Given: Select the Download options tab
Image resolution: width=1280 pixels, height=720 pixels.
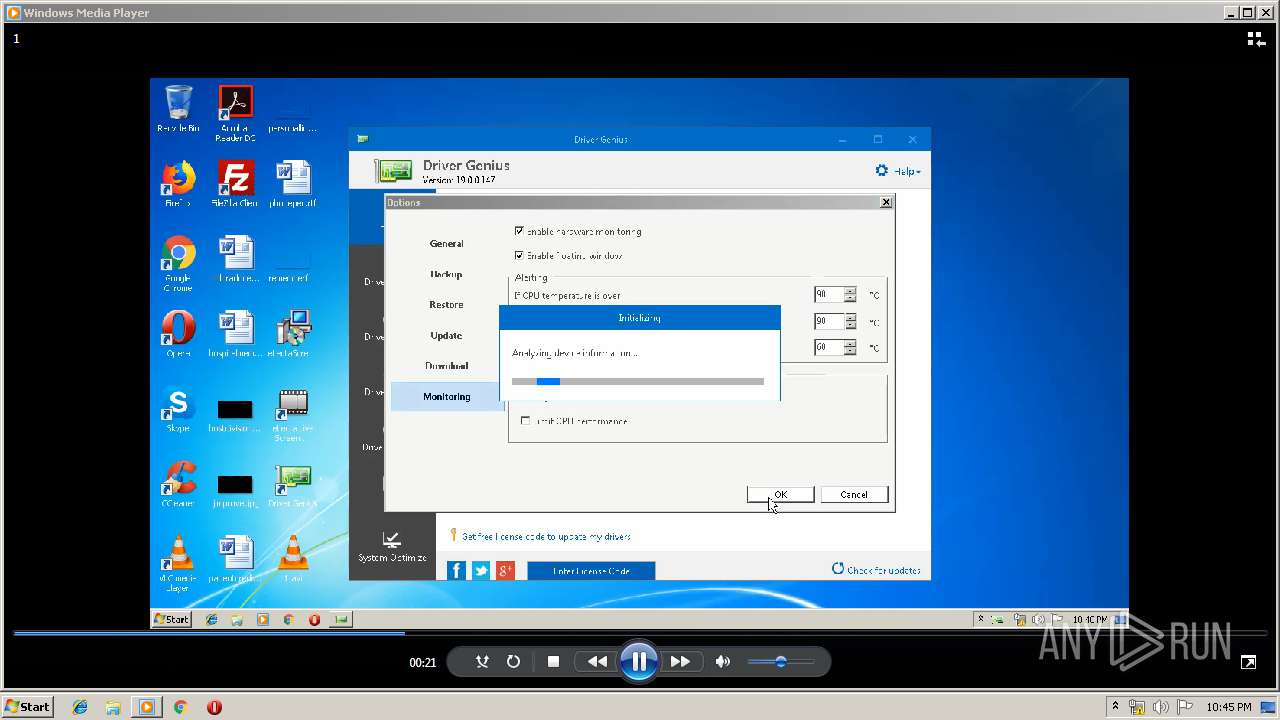Looking at the screenshot, I should (x=446, y=366).
